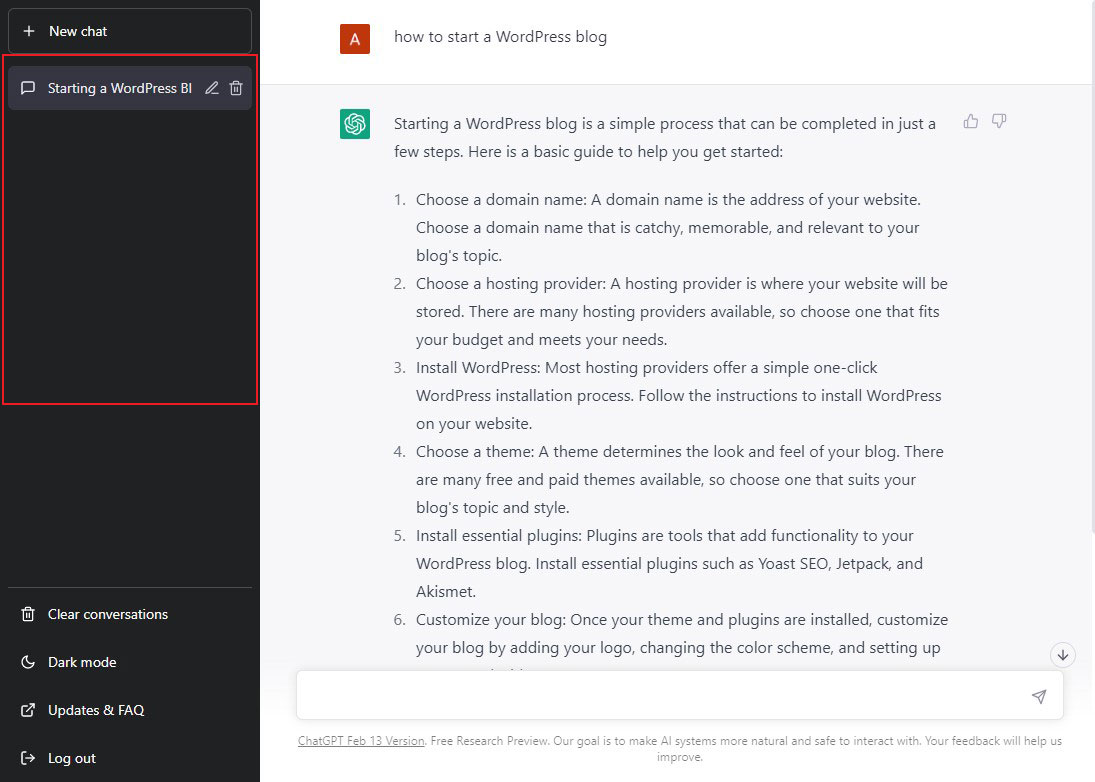Click the chat bubble icon beside Starting a WordPress
The width and height of the screenshot is (1095, 782).
[28, 88]
